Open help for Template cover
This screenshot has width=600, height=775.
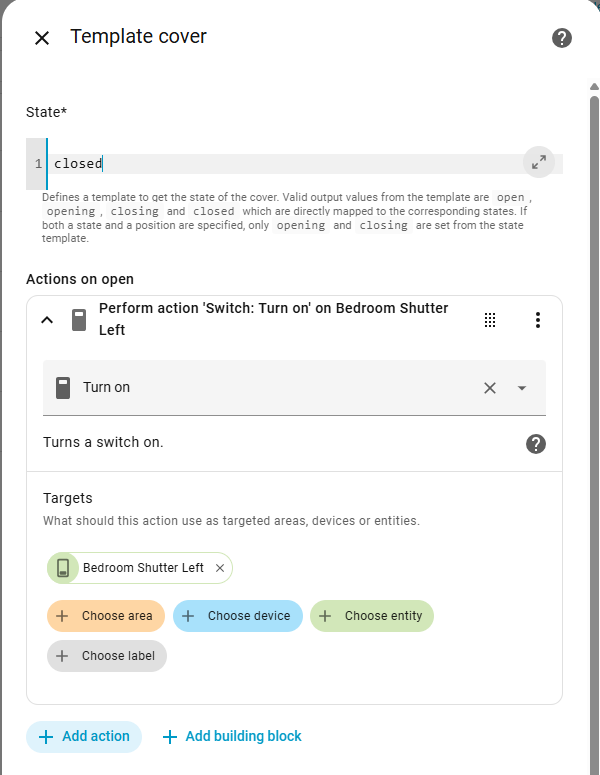[562, 38]
